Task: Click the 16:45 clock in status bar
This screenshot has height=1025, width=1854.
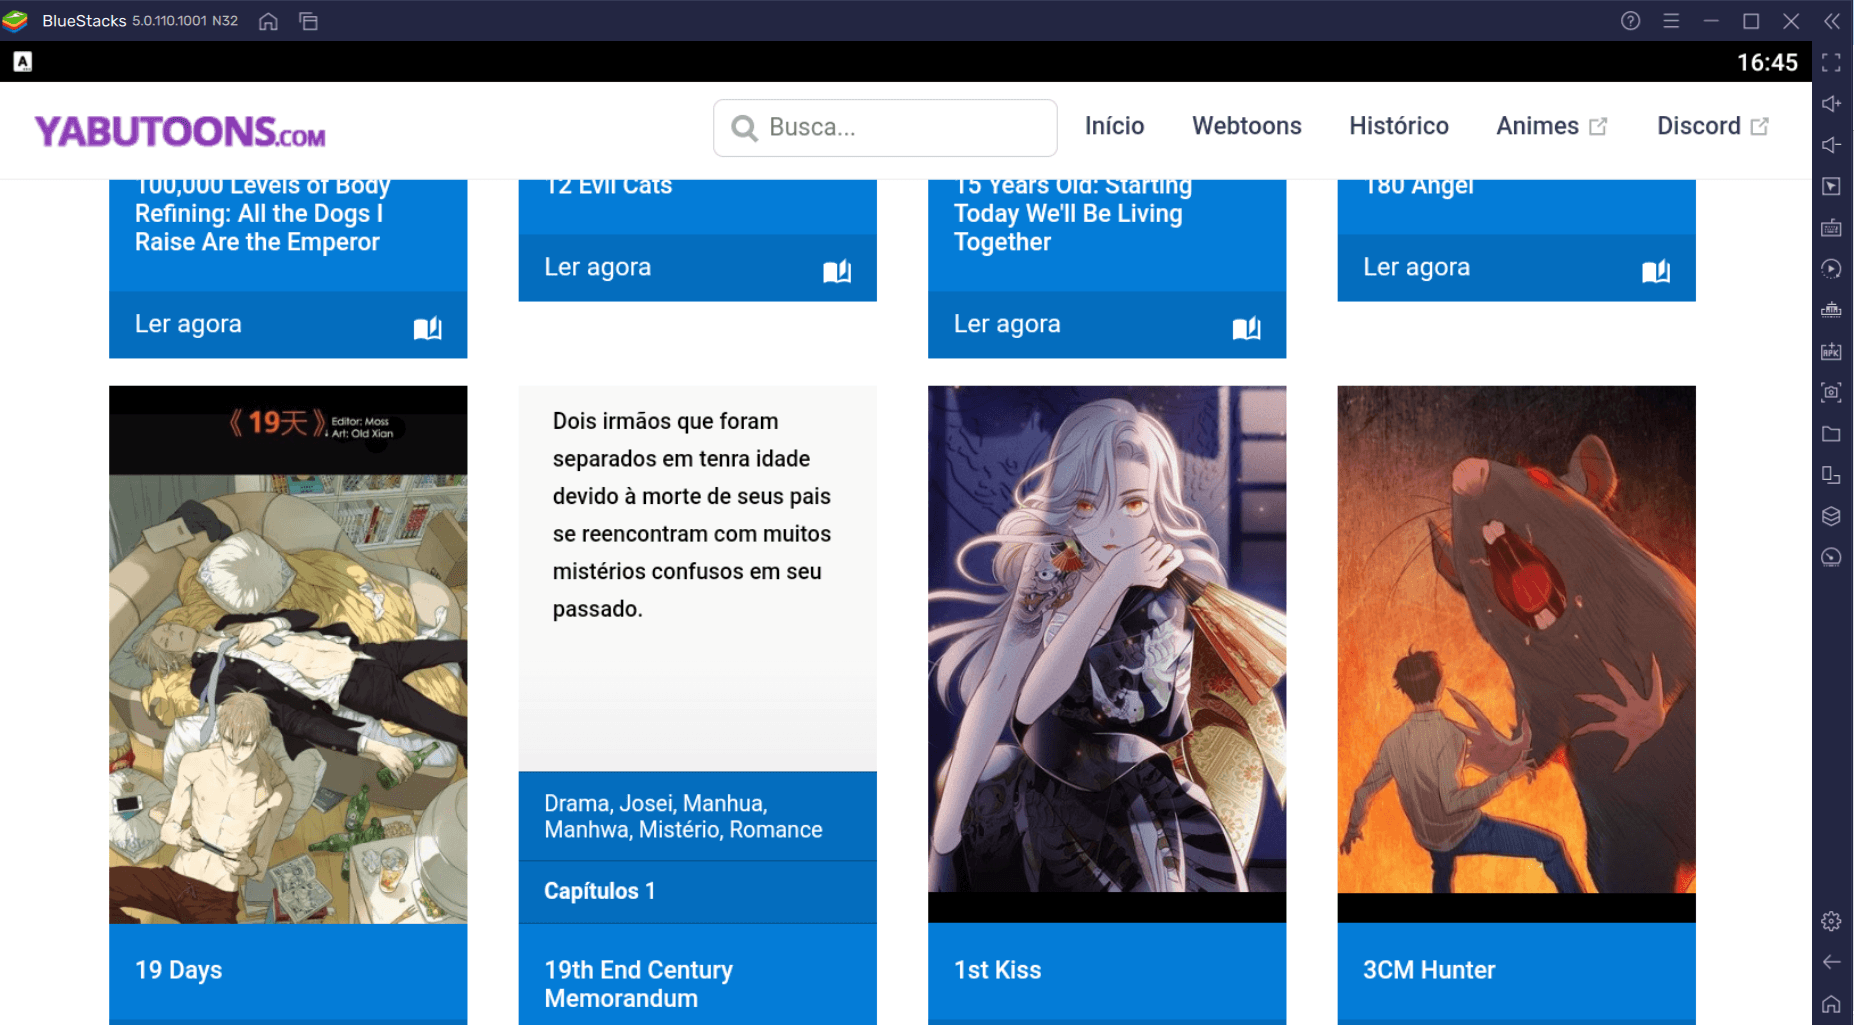Action: coord(1767,63)
